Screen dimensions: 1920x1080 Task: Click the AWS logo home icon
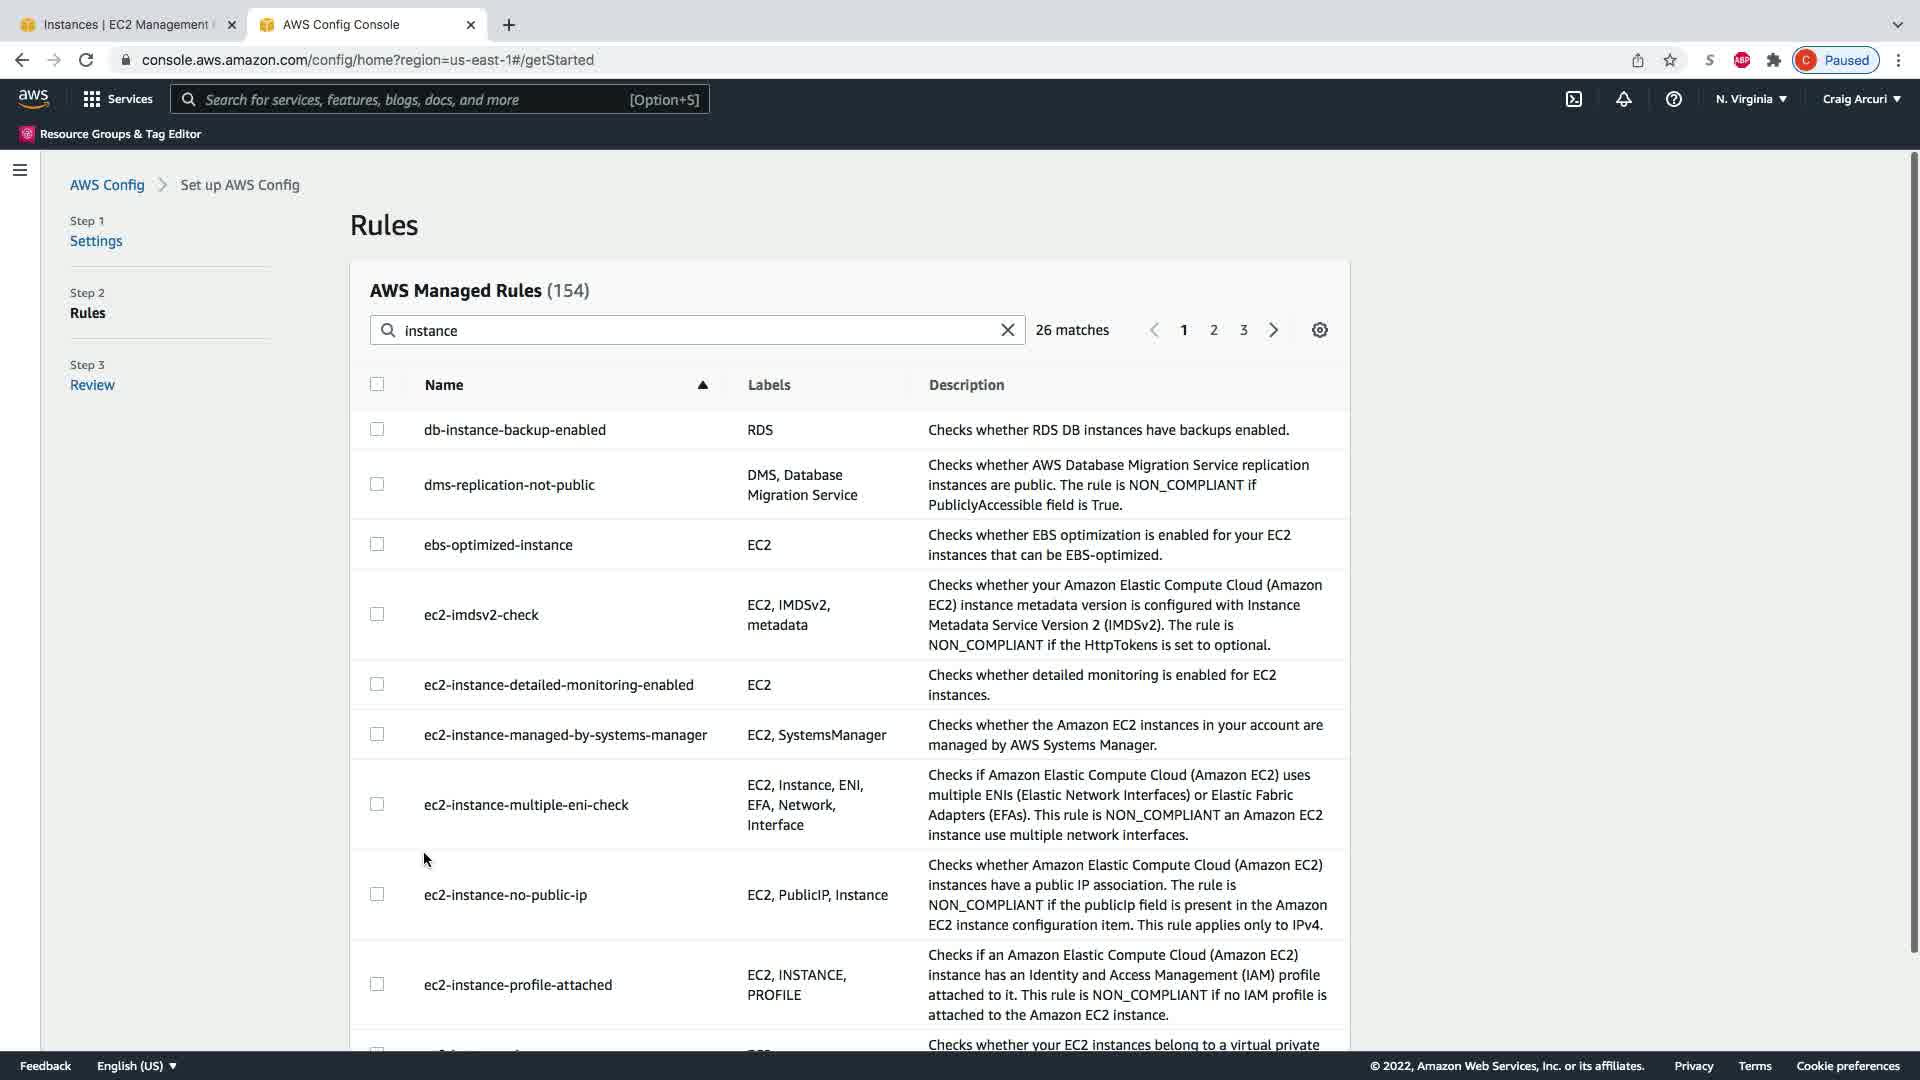click(33, 98)
